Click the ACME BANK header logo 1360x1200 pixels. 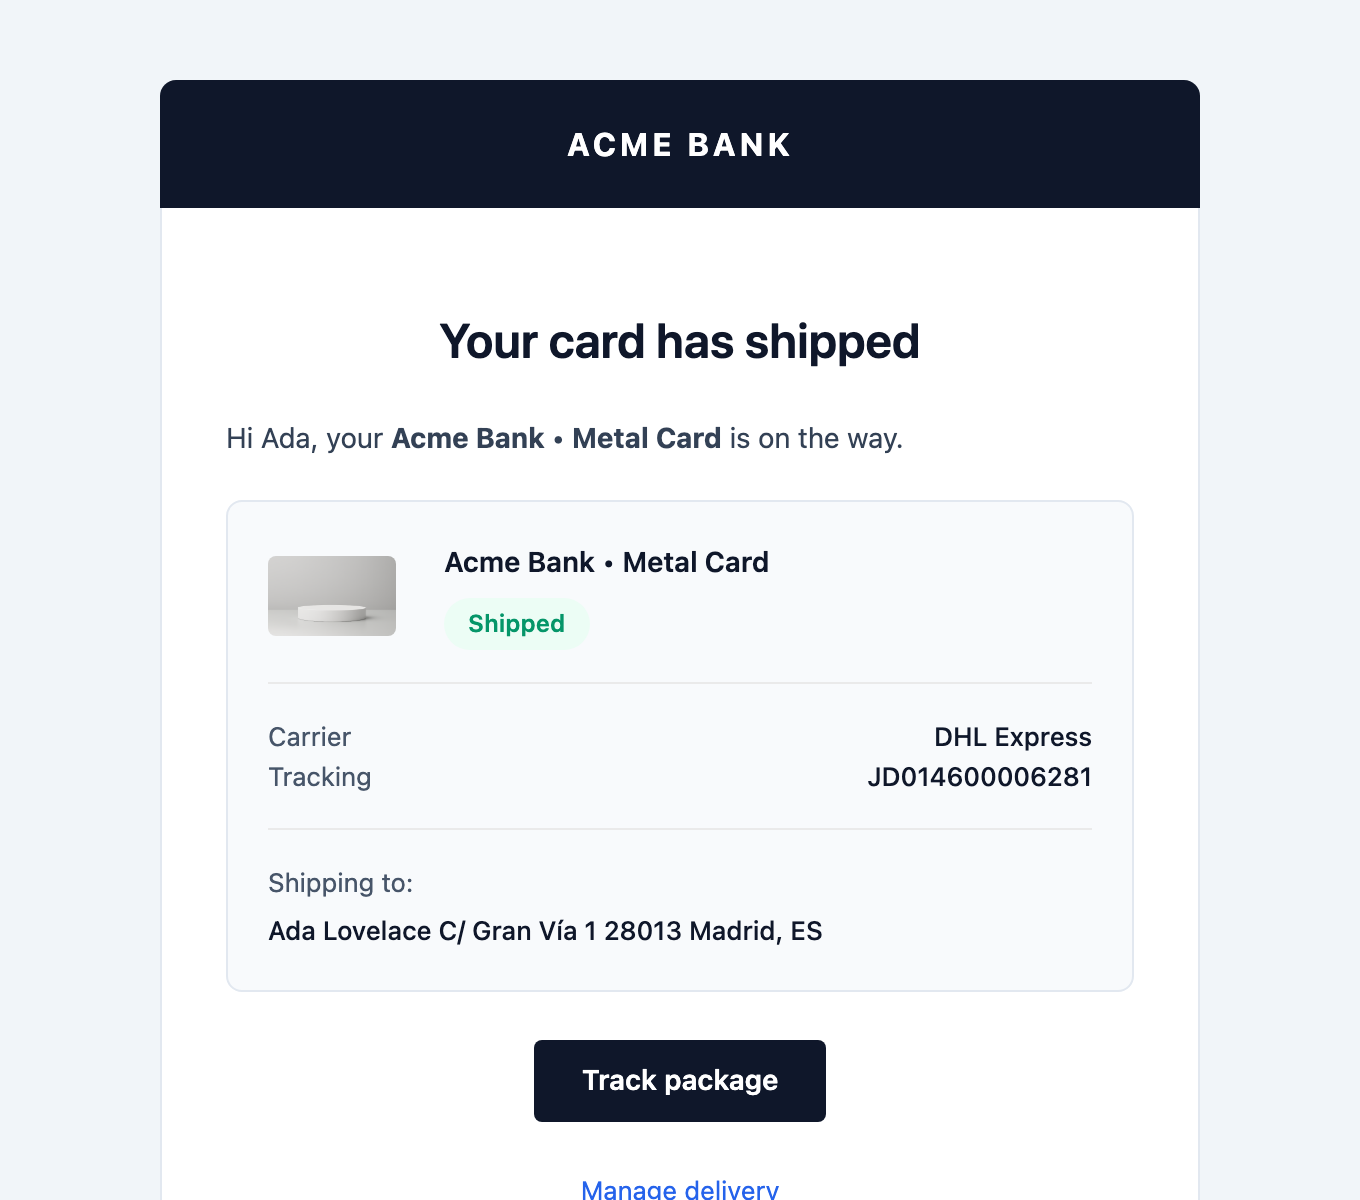click(679, 144)
